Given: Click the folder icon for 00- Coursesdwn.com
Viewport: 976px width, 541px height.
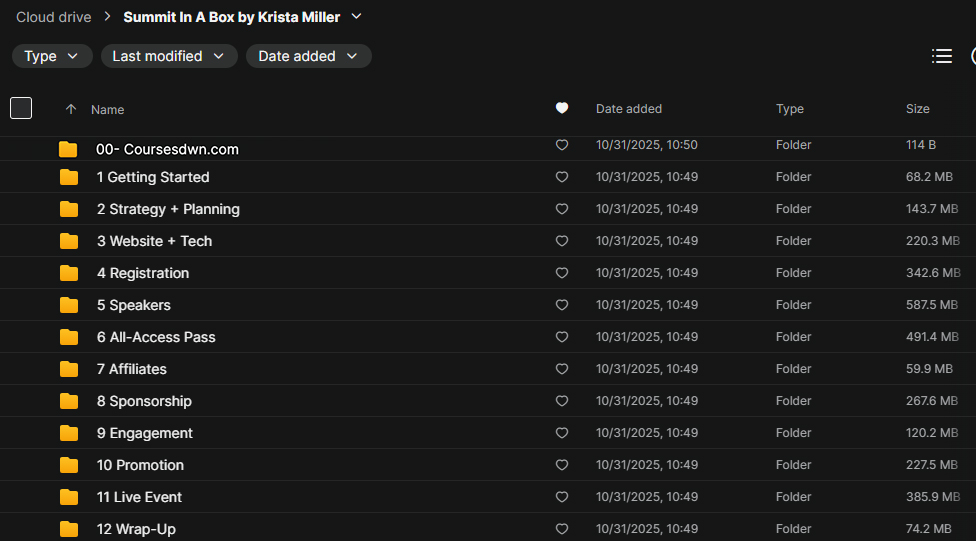Looking at the screenshot, I should [x=68, y=149].
